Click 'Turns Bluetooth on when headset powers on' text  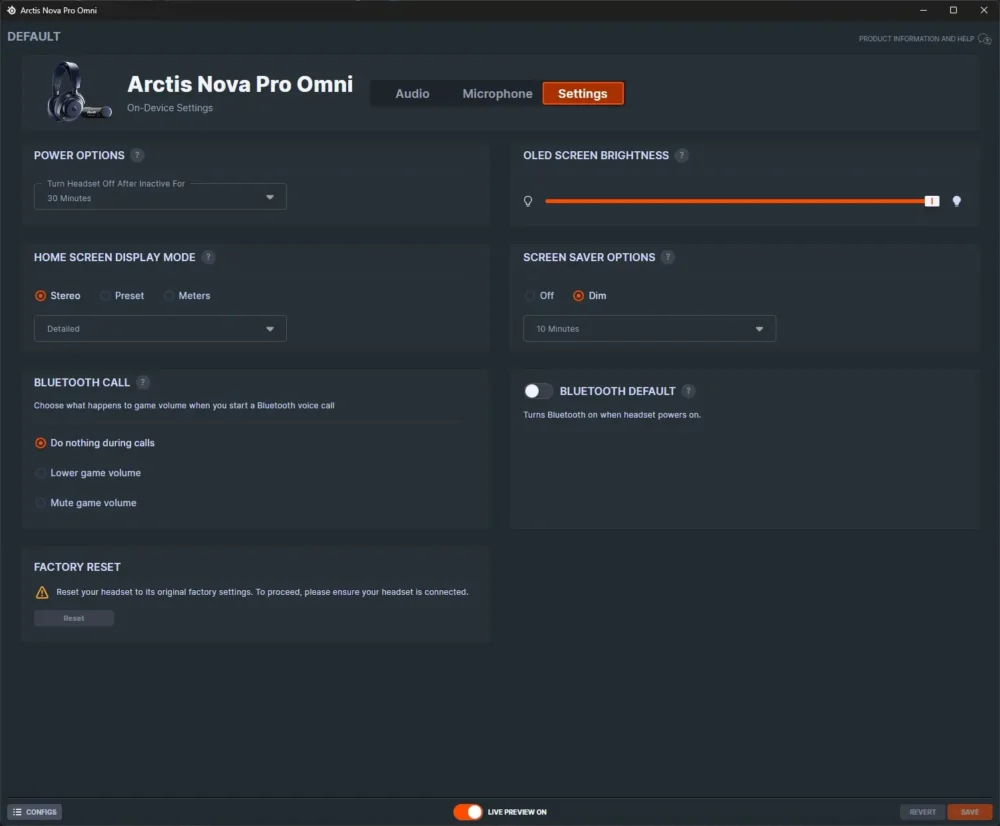coord(612,415)
